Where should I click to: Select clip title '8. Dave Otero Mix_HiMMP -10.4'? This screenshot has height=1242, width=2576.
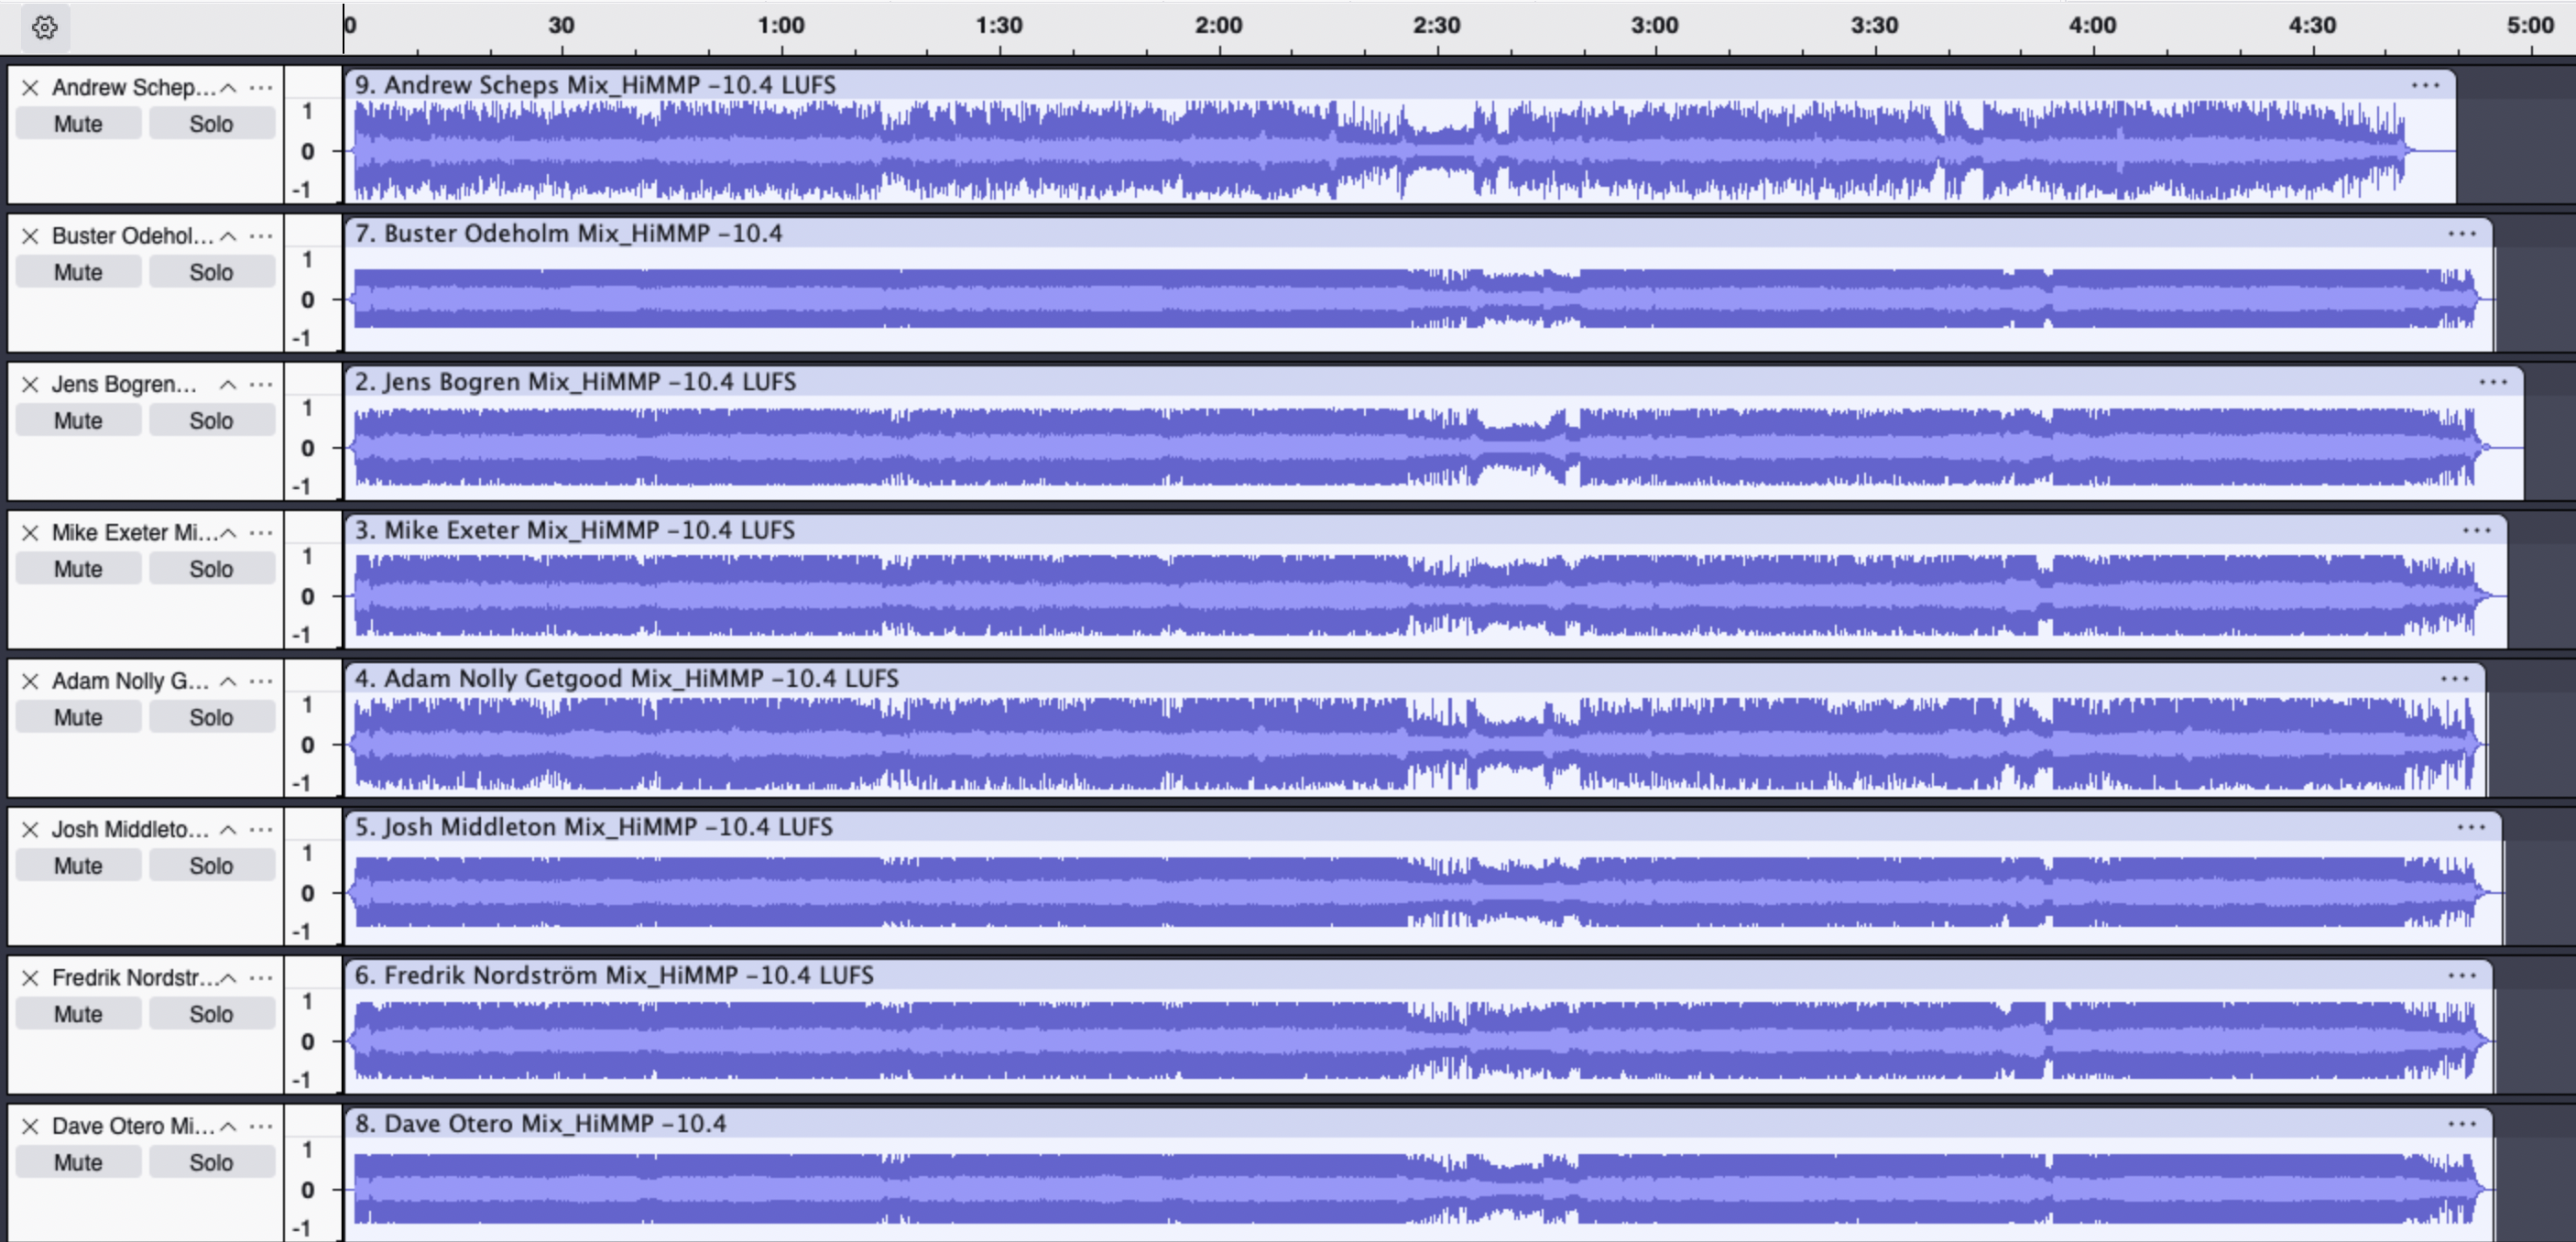coord(540,1124)
